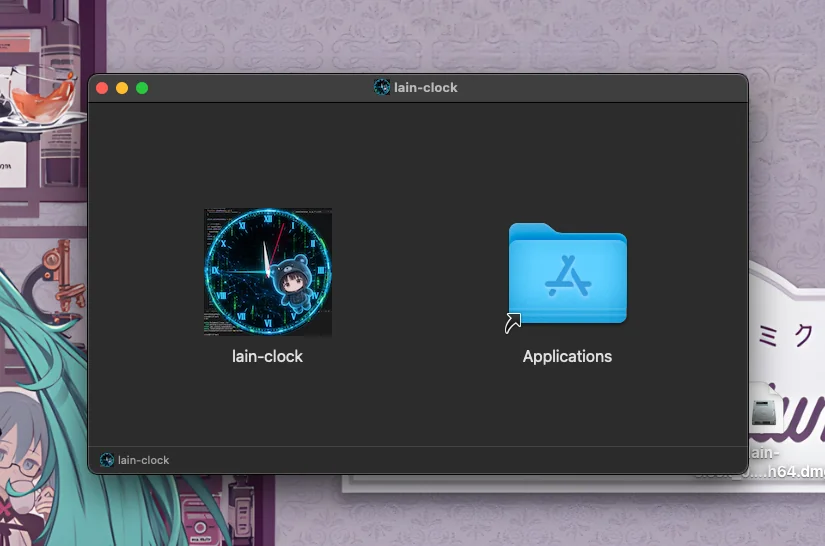Close the lain-clock window with red button
The image size is (825, 546).
(102, 88)
